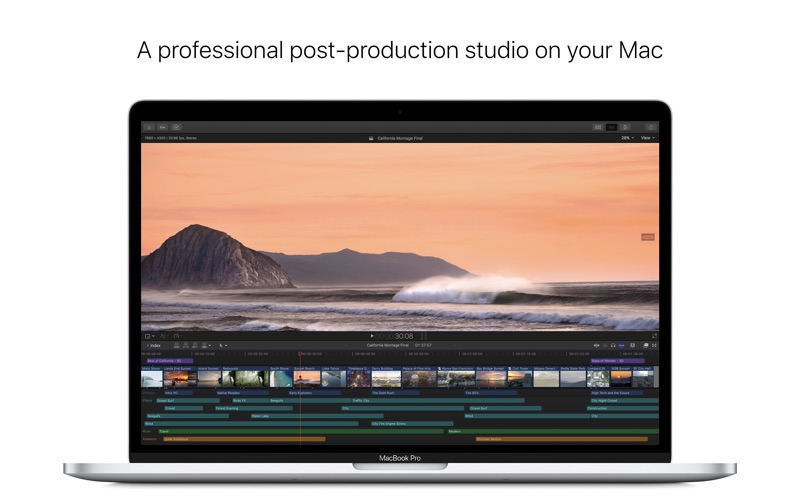Select the Forest Evening audio clip
The width and height of the screenshot is (800, 500).
point(254,408)
